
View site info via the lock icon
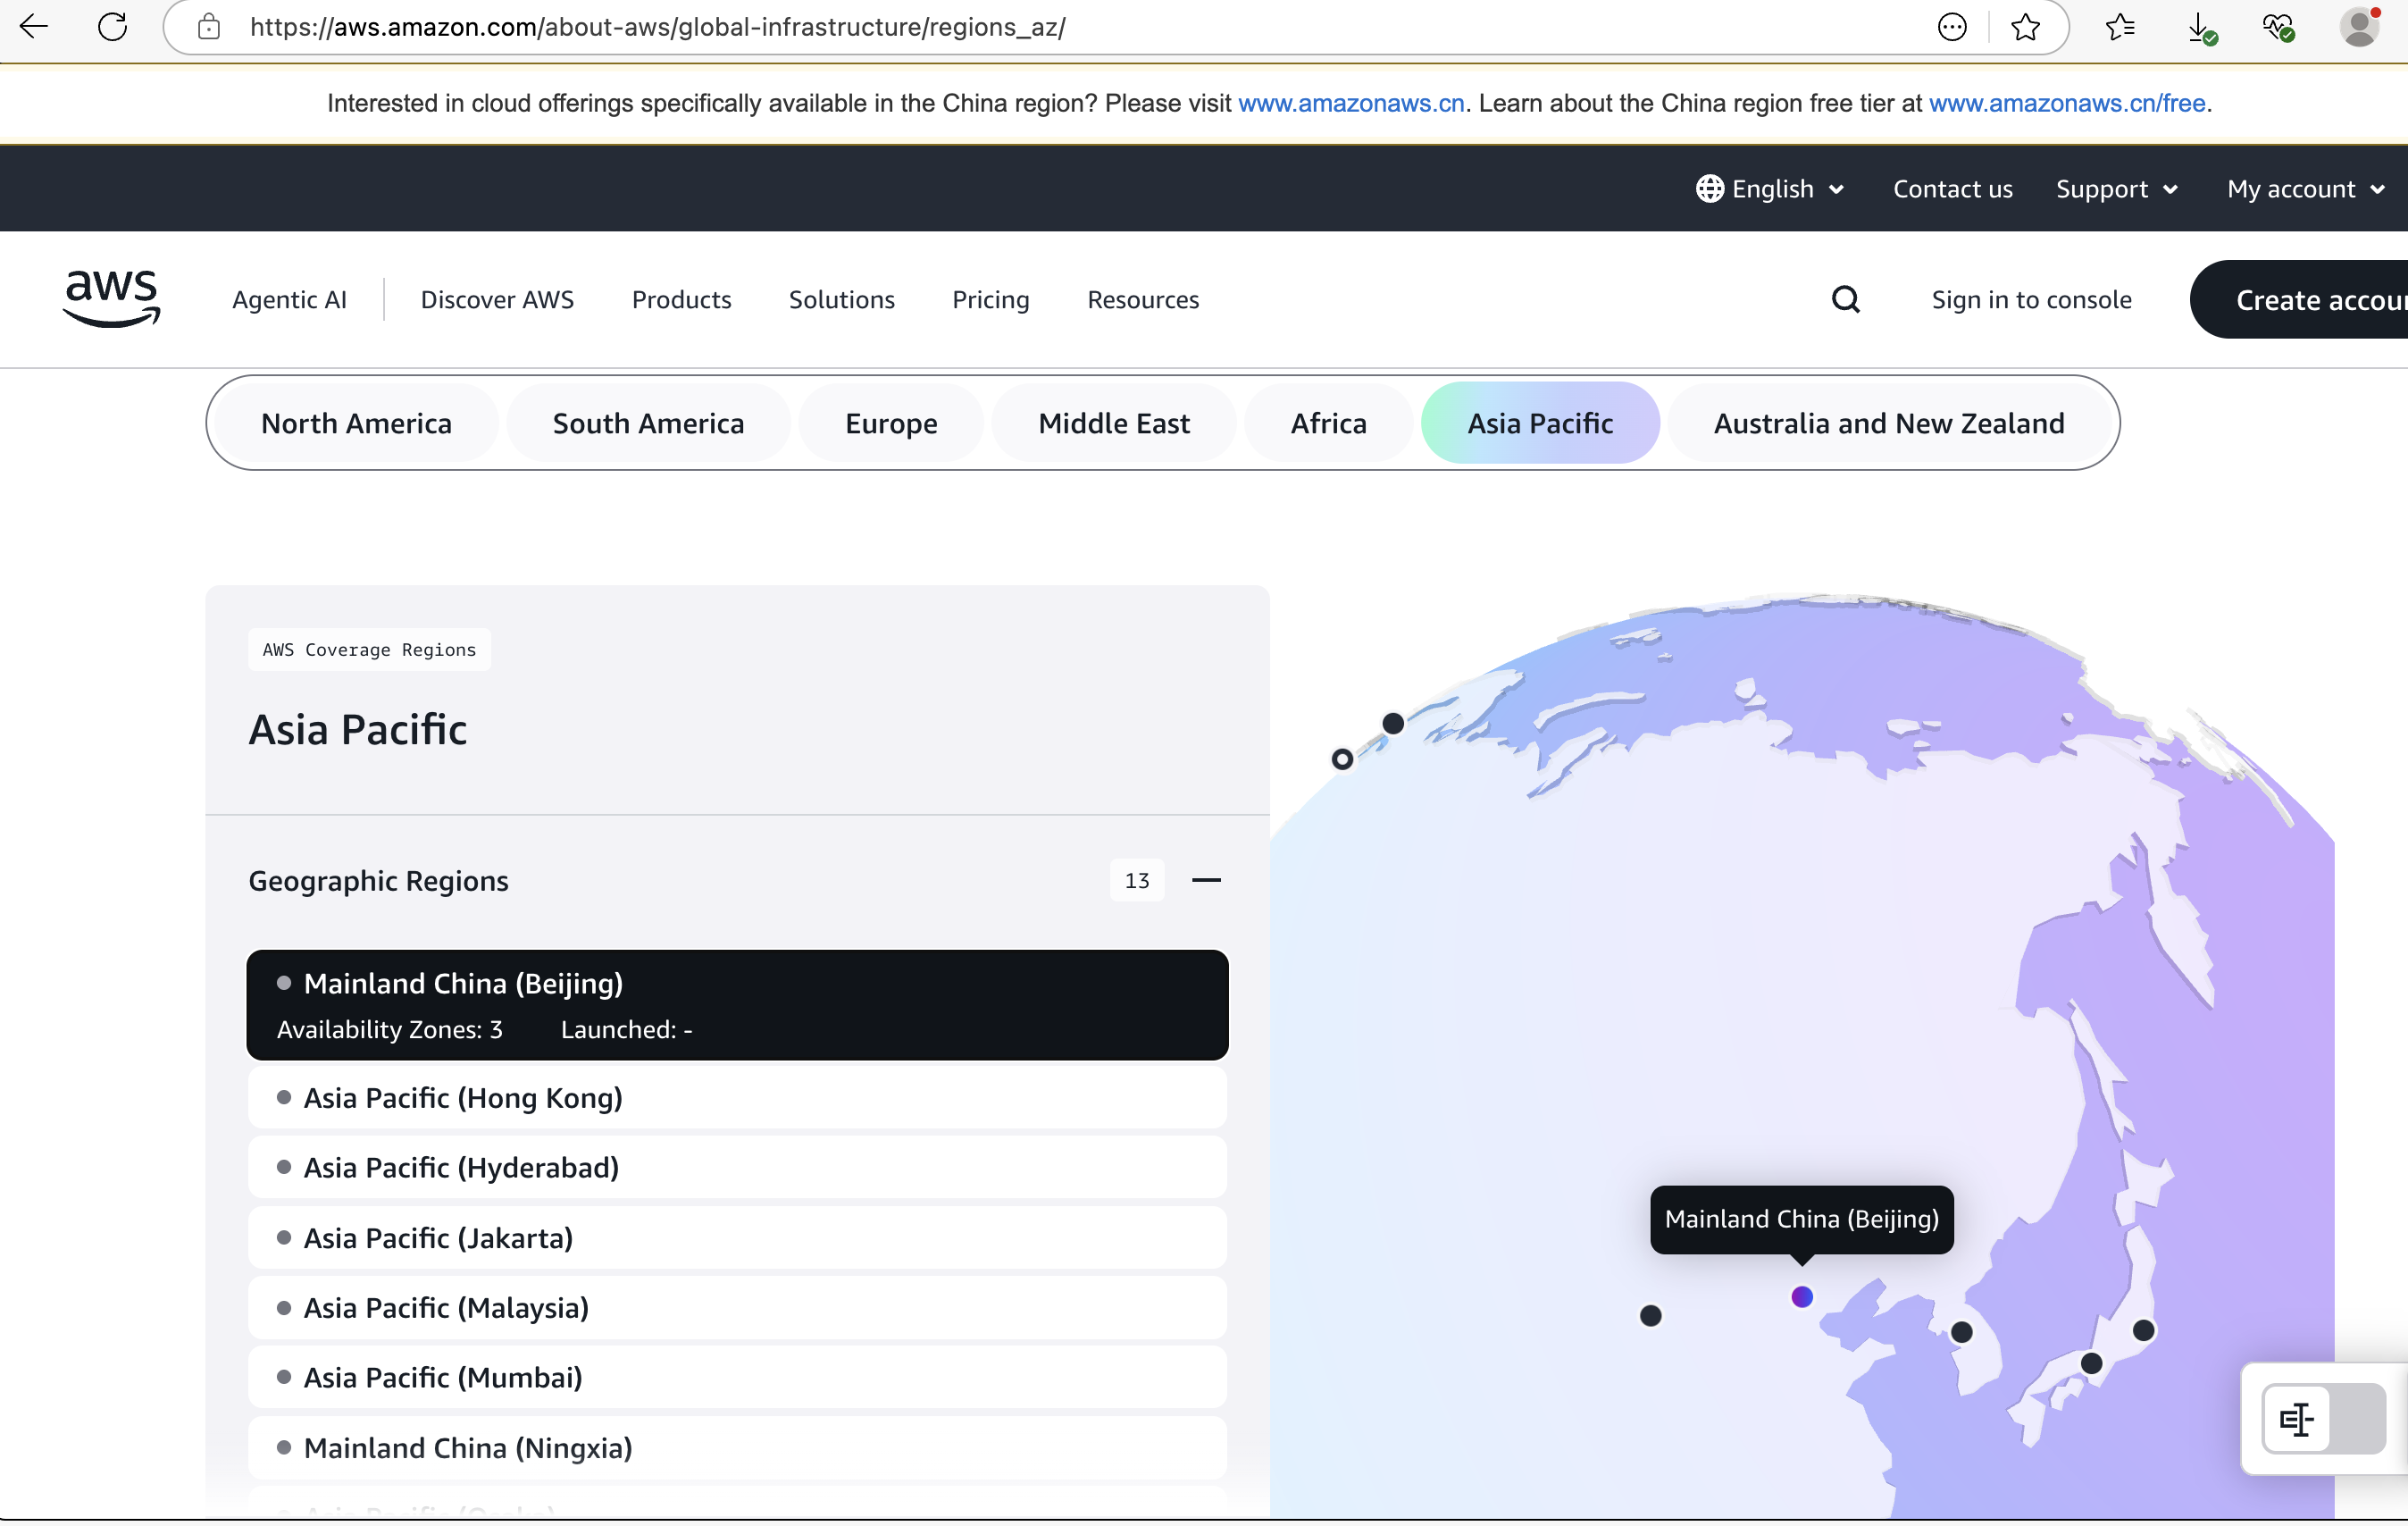(x=208, y=27)
